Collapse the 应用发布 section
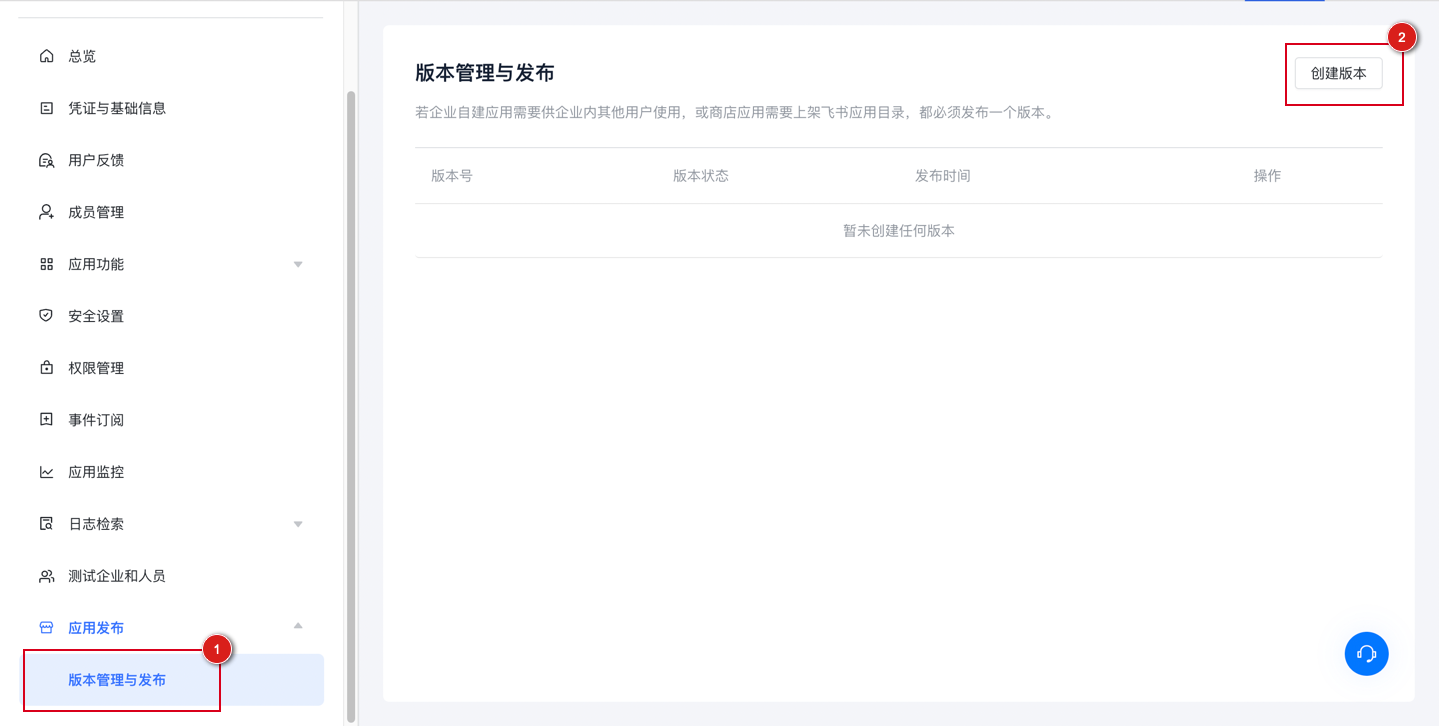Viewport: 1439px width, 726px height. click(297, 624)
